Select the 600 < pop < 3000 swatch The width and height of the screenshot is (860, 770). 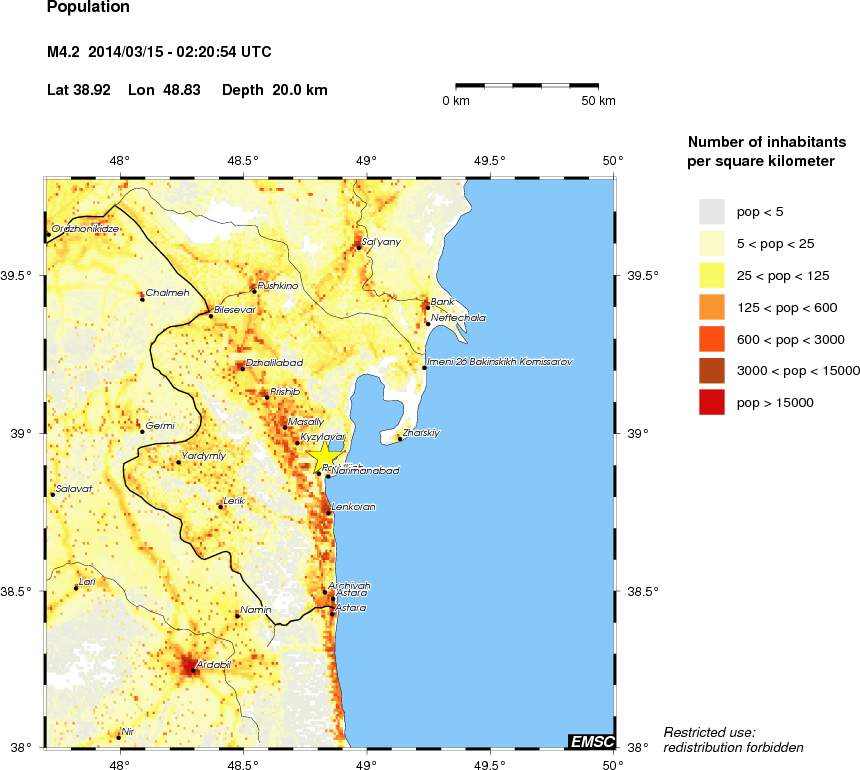[711, 339]
